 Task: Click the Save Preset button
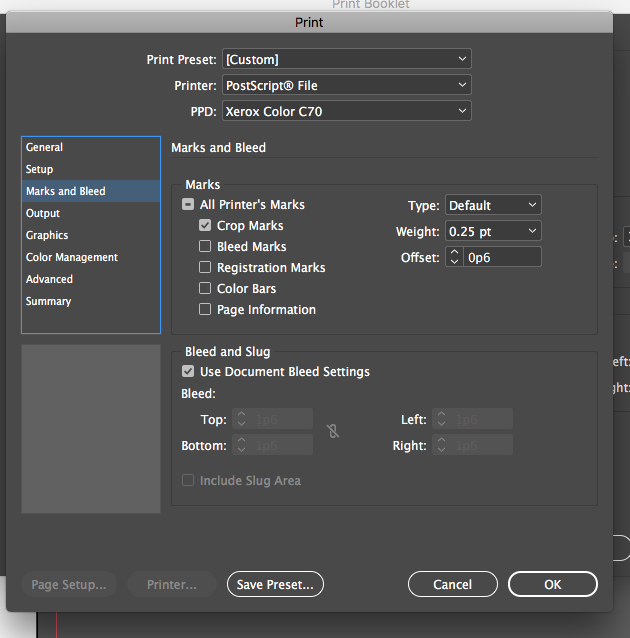coord(276,584)
